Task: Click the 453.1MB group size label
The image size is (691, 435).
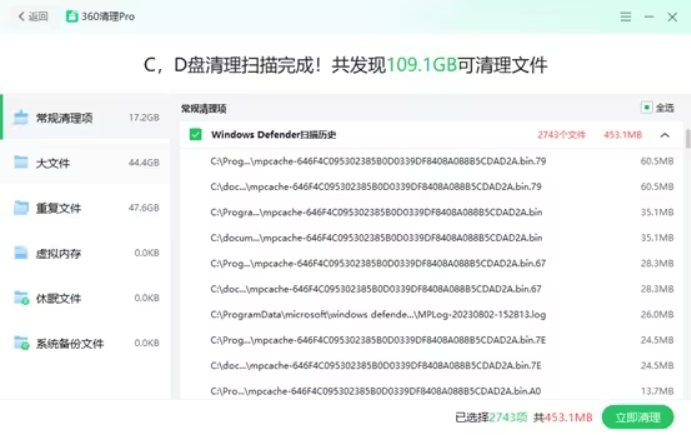Action: [623, 135]
